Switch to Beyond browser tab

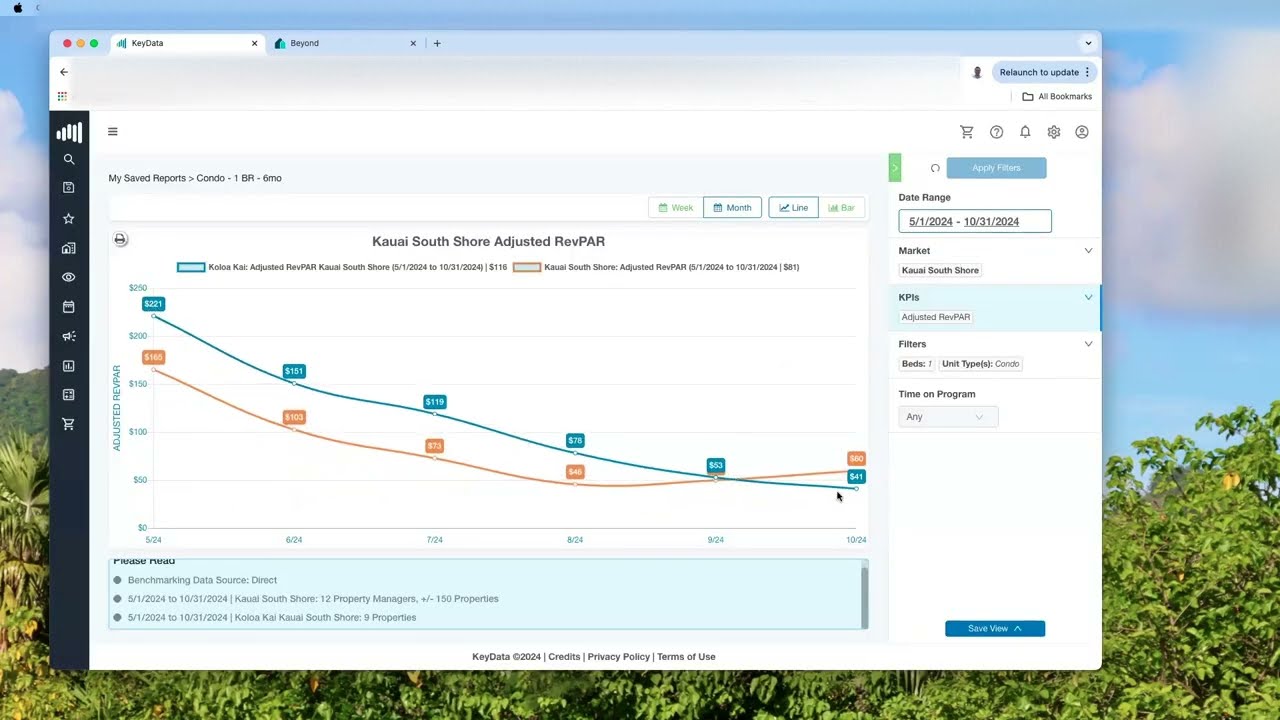pos(346,44)
